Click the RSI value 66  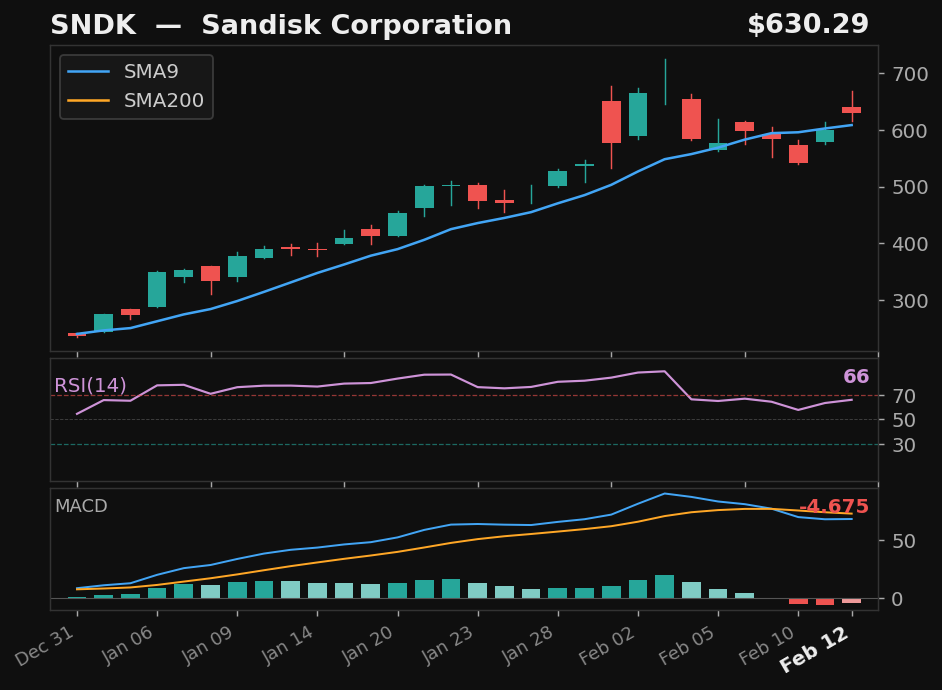856,377
